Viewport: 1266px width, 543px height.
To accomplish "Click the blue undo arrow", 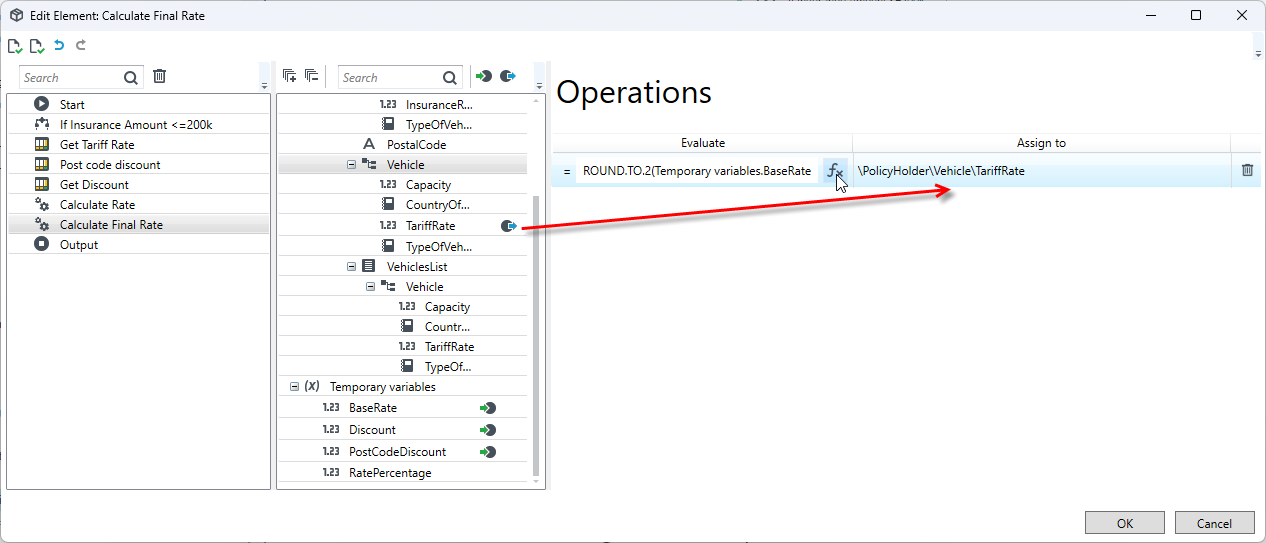I will point(59,45).
